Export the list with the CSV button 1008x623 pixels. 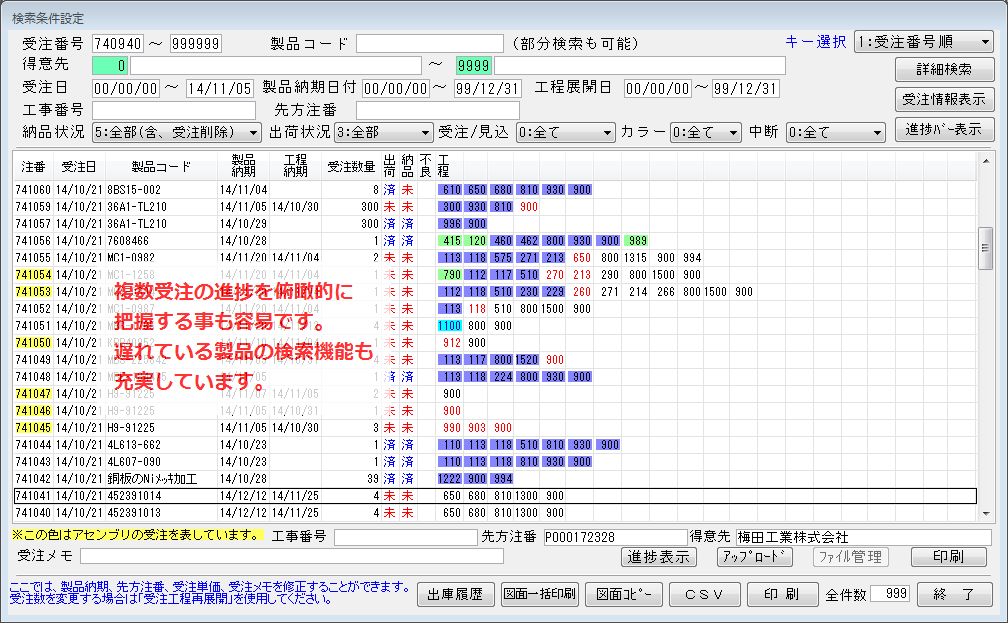tap(703, 594)
